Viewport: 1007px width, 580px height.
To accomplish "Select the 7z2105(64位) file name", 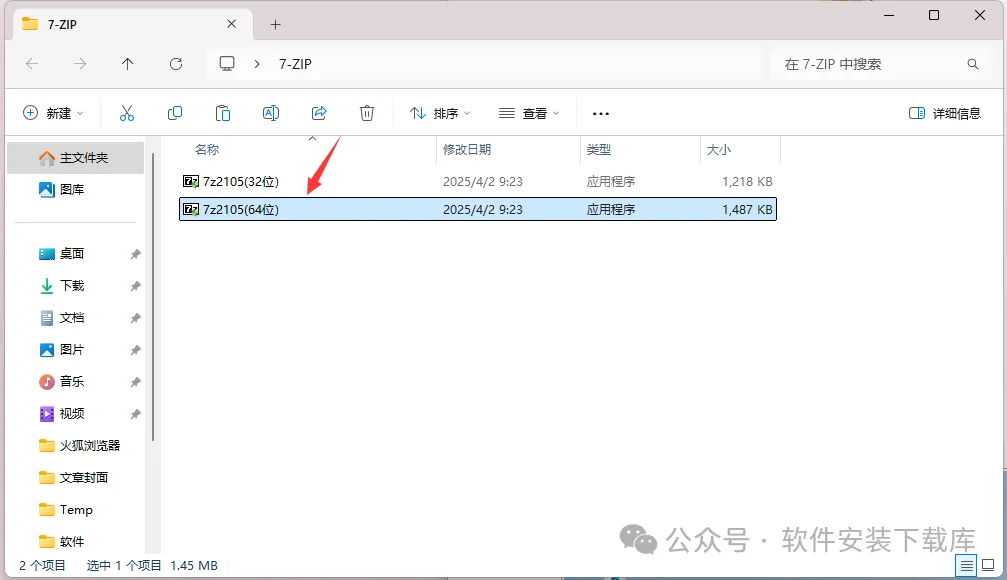I will 241,209.
